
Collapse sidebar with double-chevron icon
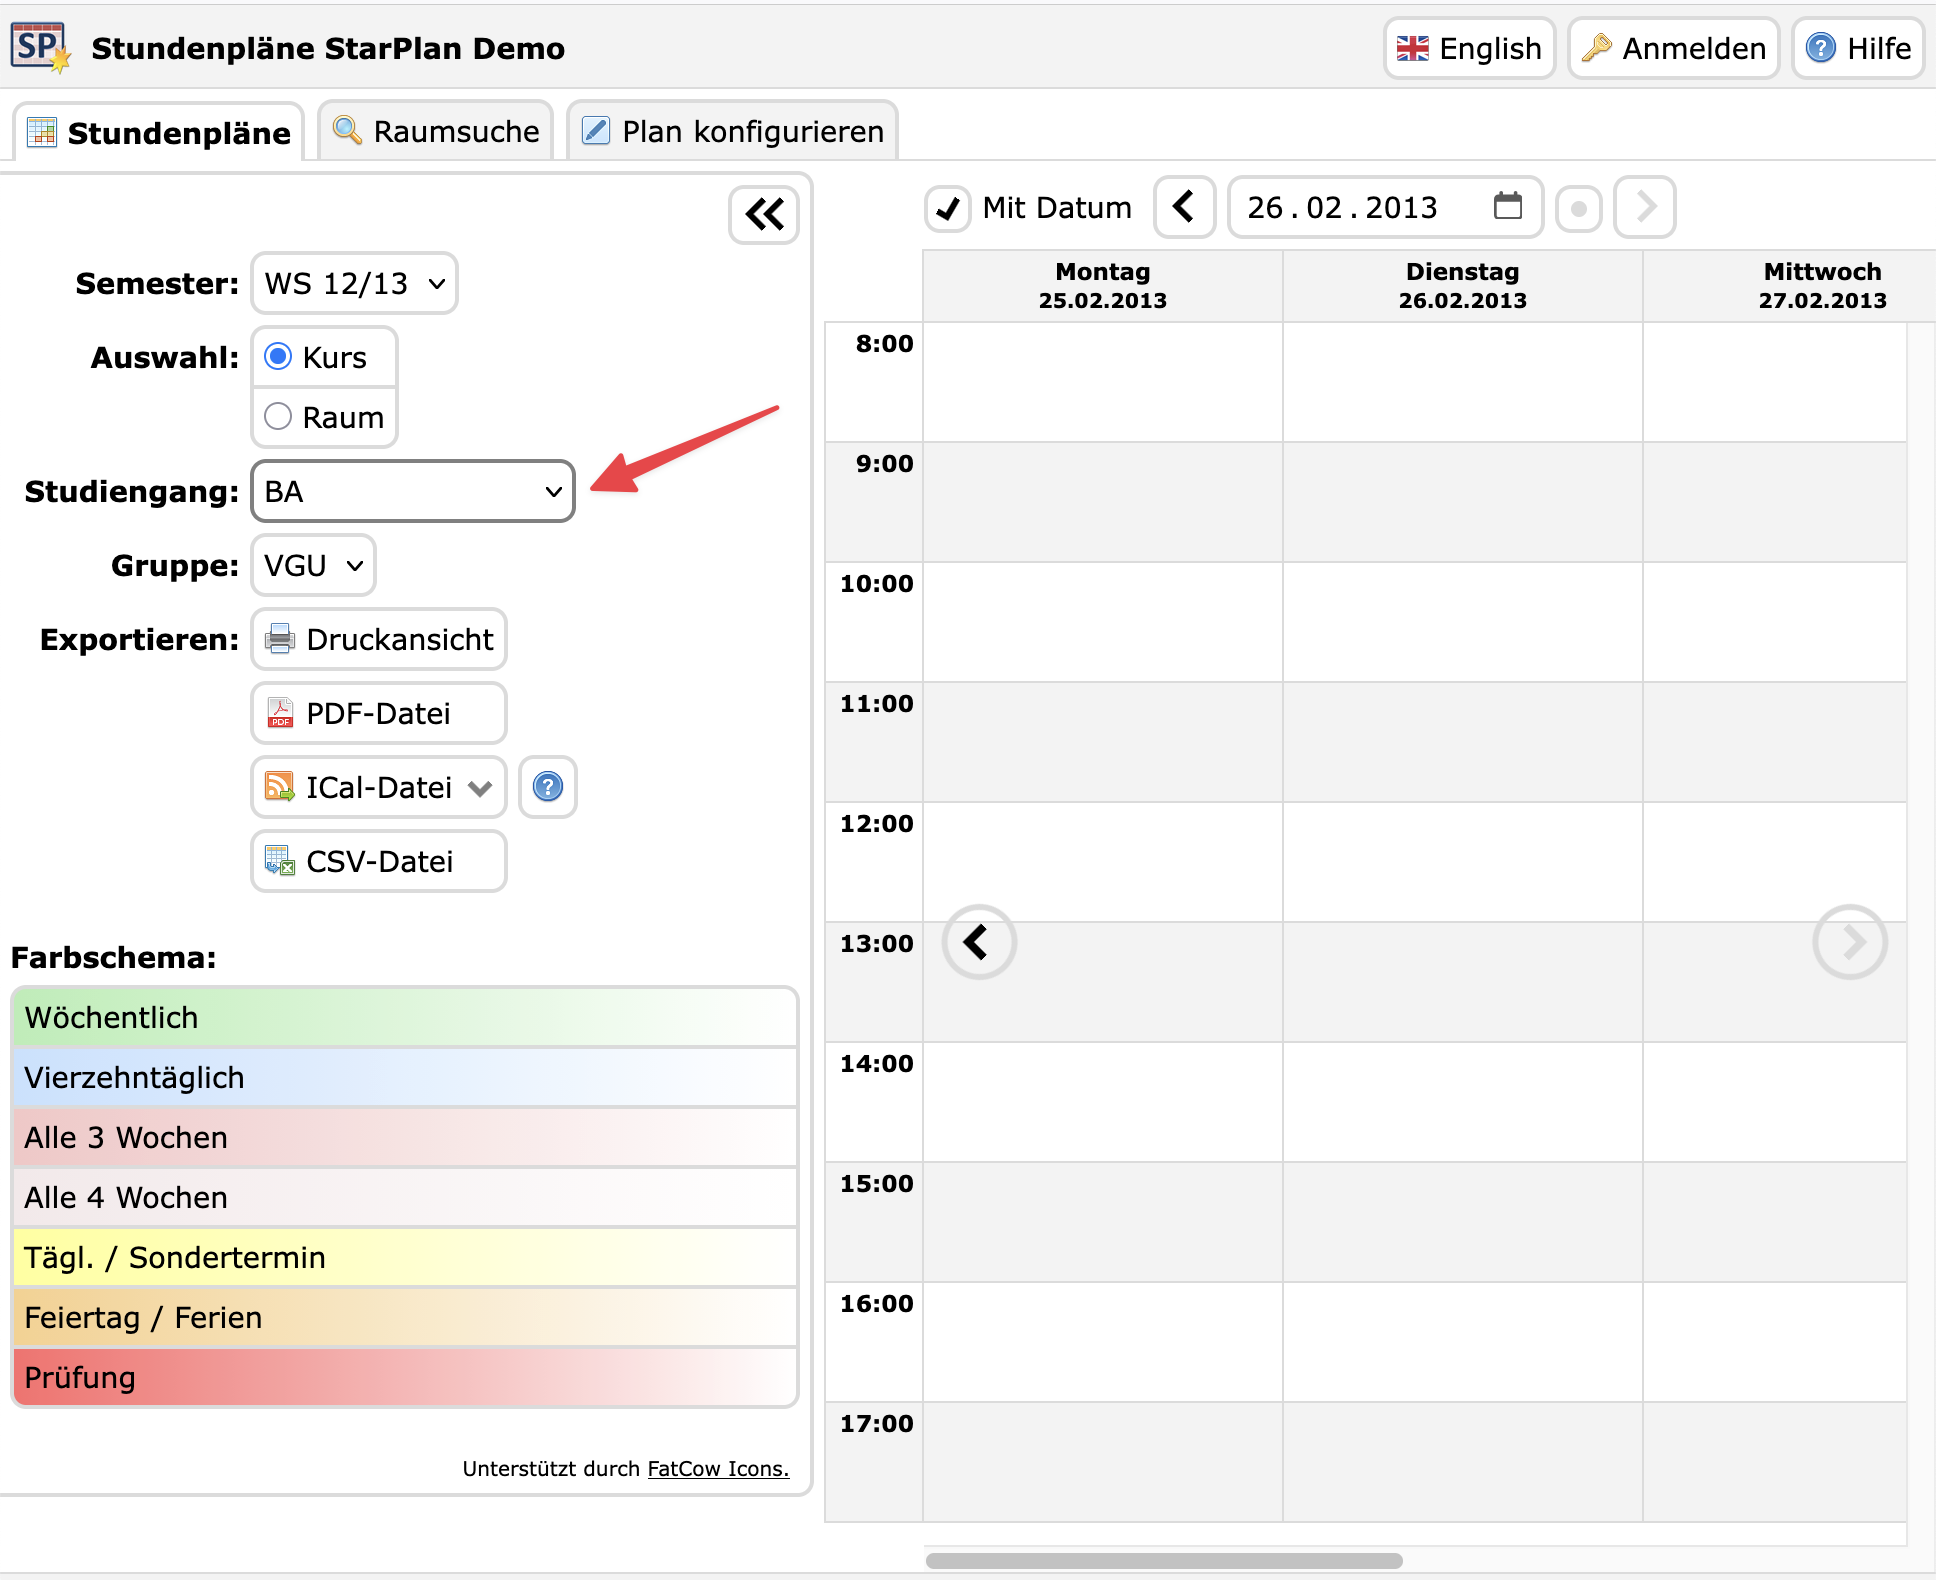[764, 214]
